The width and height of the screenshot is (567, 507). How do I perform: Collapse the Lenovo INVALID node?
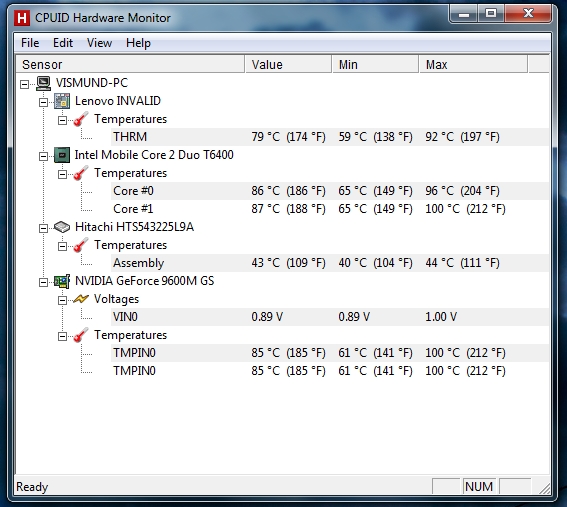(43, 102)
